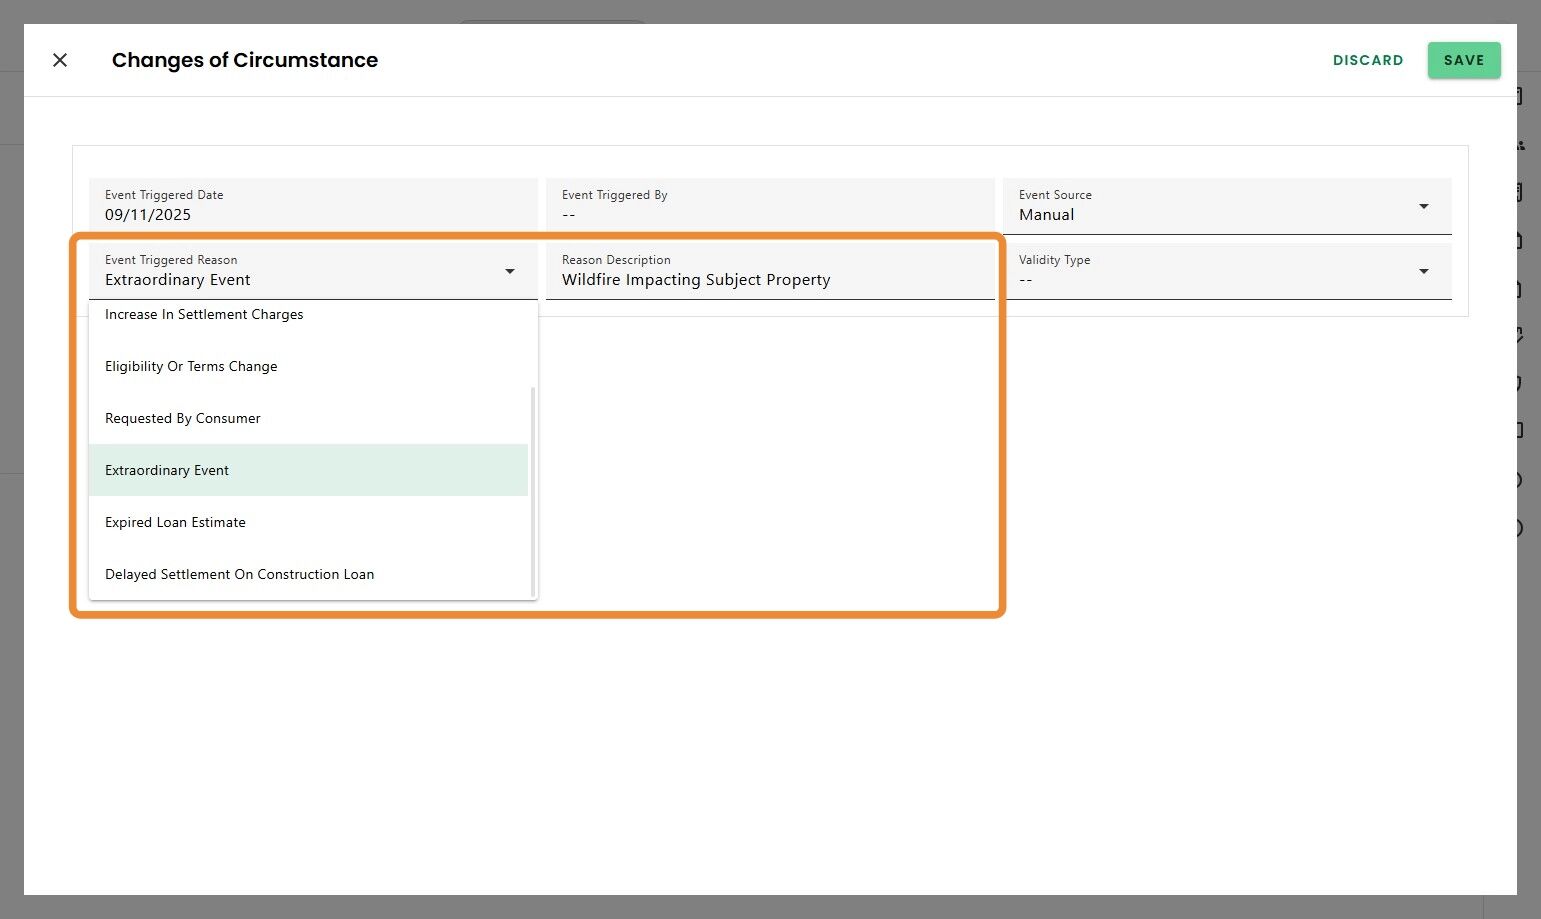The height and width of the screenshot is (919, 1541).
Task: Click the Event Triggered Date field
Action: coord(313,206)
